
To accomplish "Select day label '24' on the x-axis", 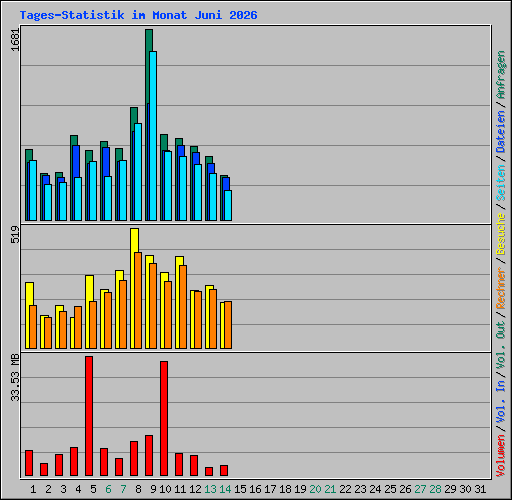I will point(375,489).
